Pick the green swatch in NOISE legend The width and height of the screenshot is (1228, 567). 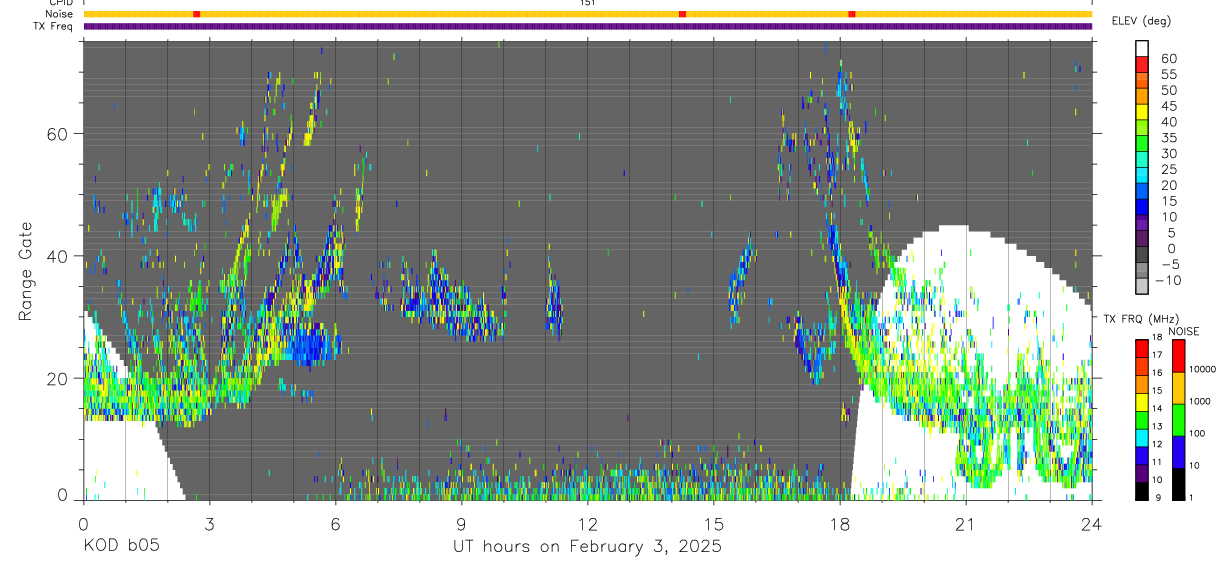[1178, 419]
